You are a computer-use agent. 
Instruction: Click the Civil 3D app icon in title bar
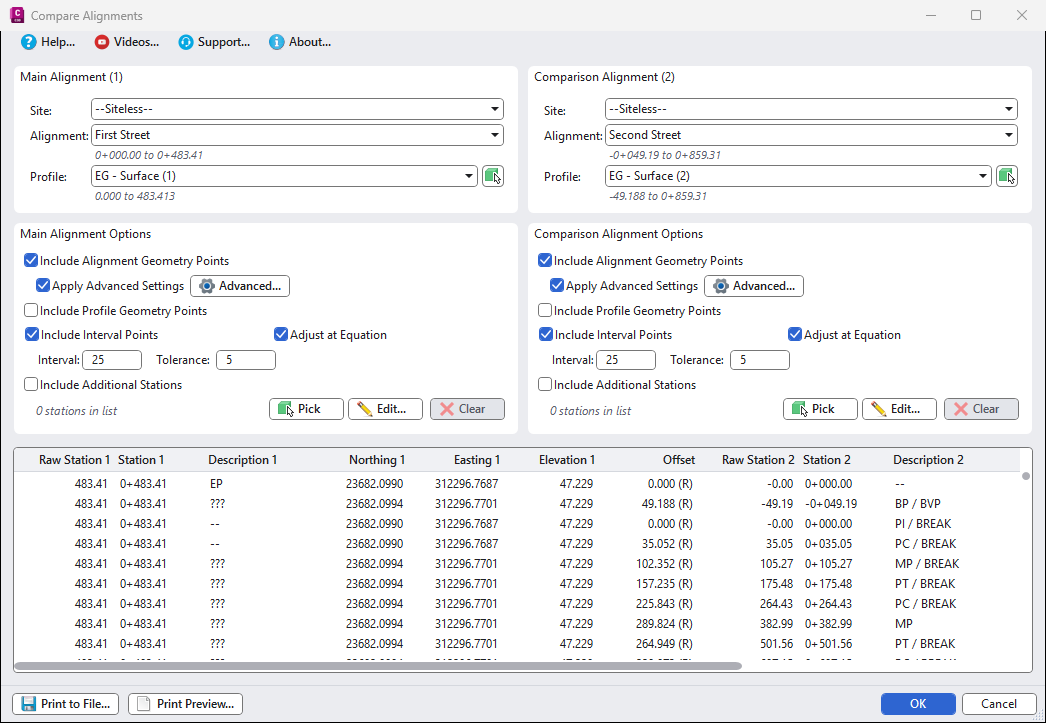[17, 15]
